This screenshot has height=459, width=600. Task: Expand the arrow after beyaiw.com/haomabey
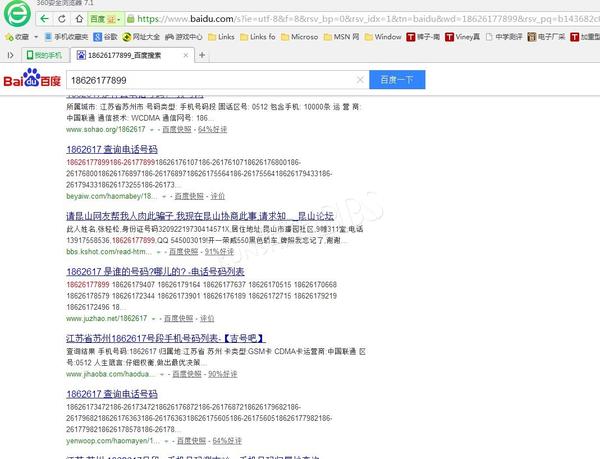164,197
